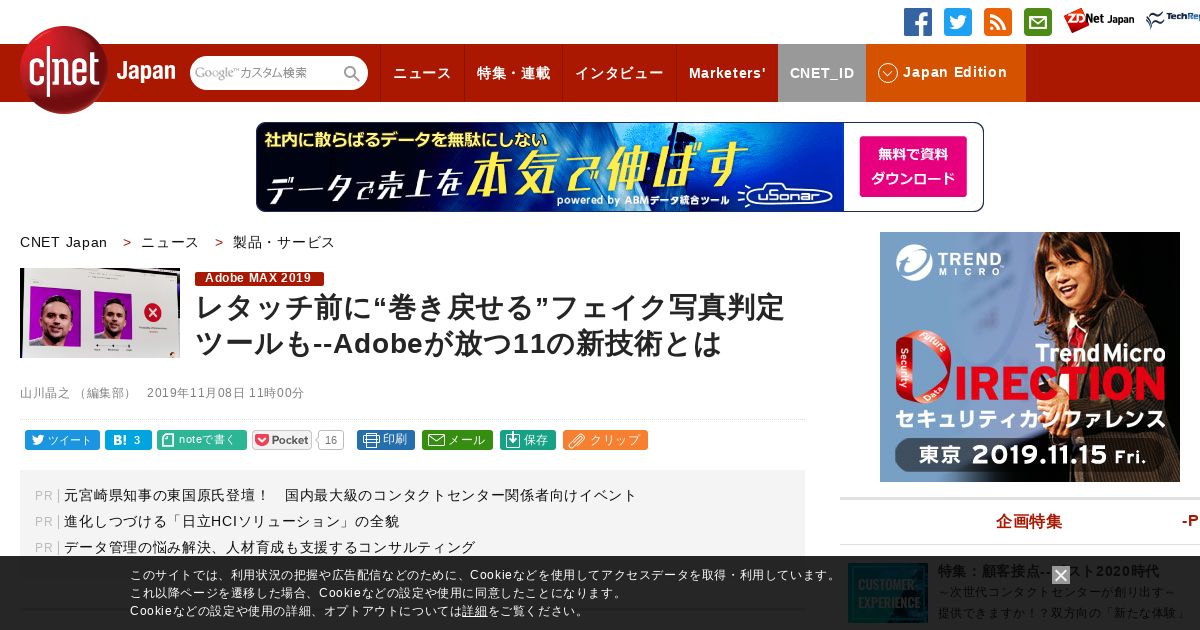Click the search magnifier icon
1200x630 pixels.
352,74
